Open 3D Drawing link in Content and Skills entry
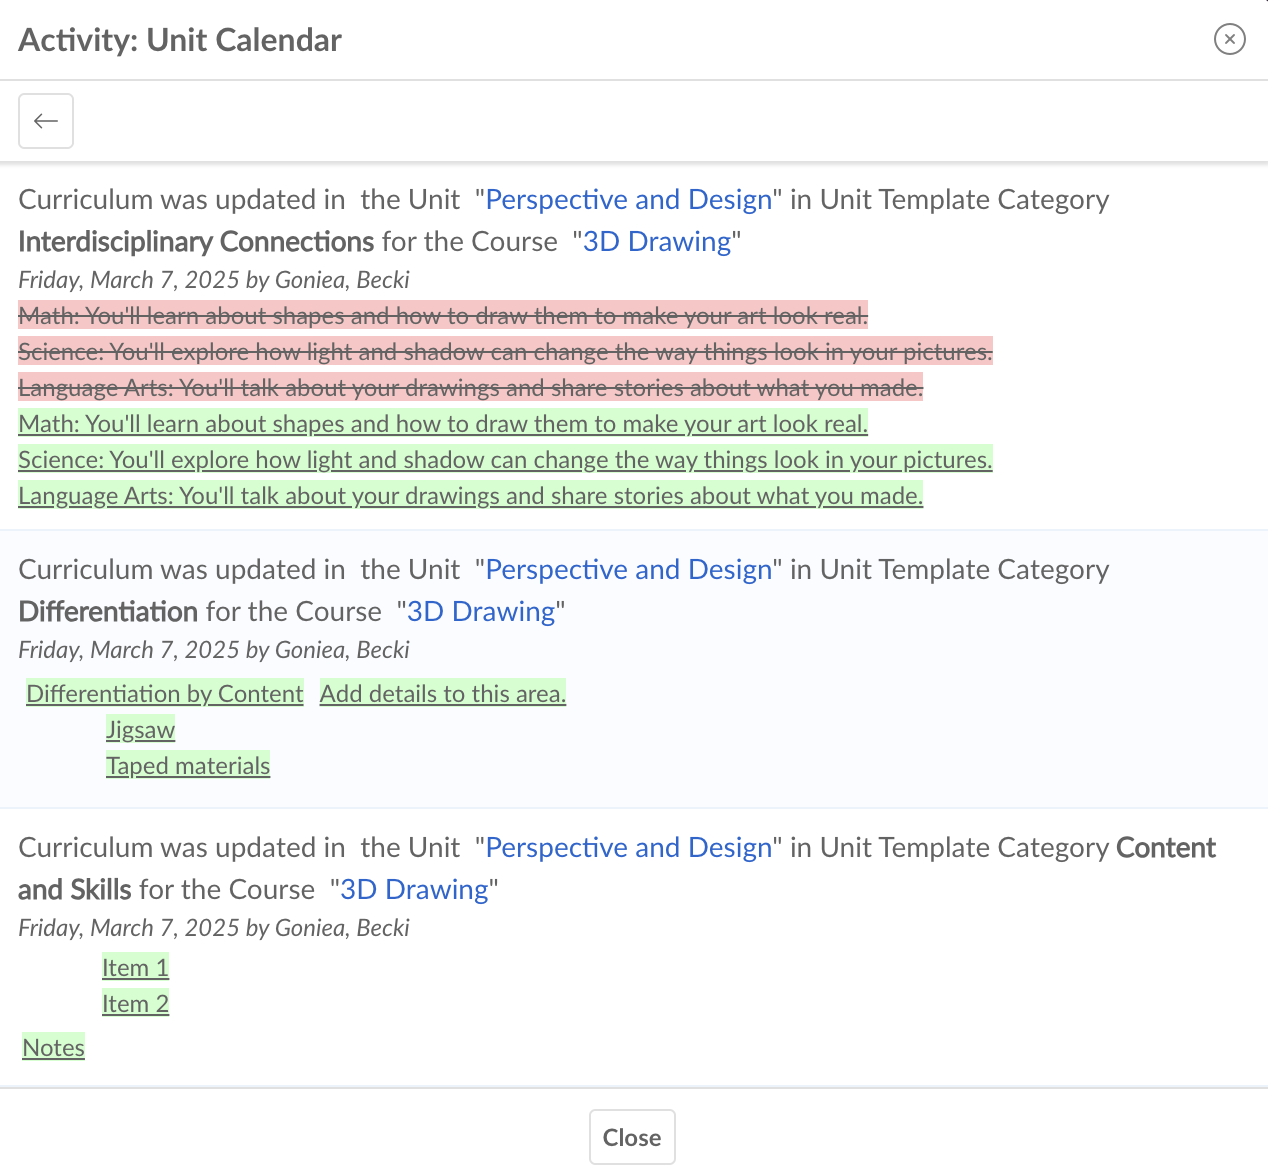 pos(414,890)
